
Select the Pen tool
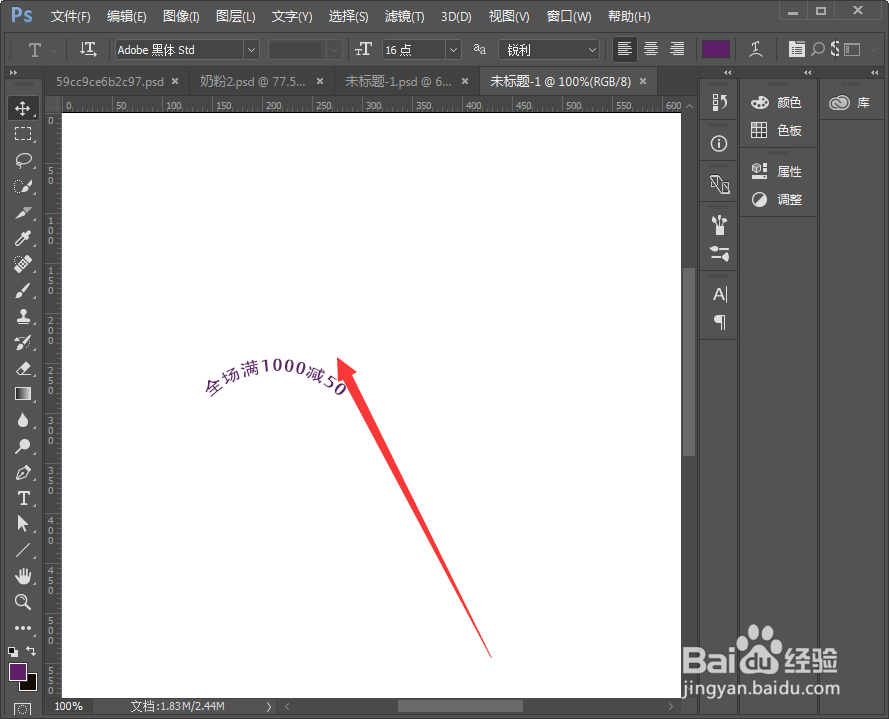23,472
